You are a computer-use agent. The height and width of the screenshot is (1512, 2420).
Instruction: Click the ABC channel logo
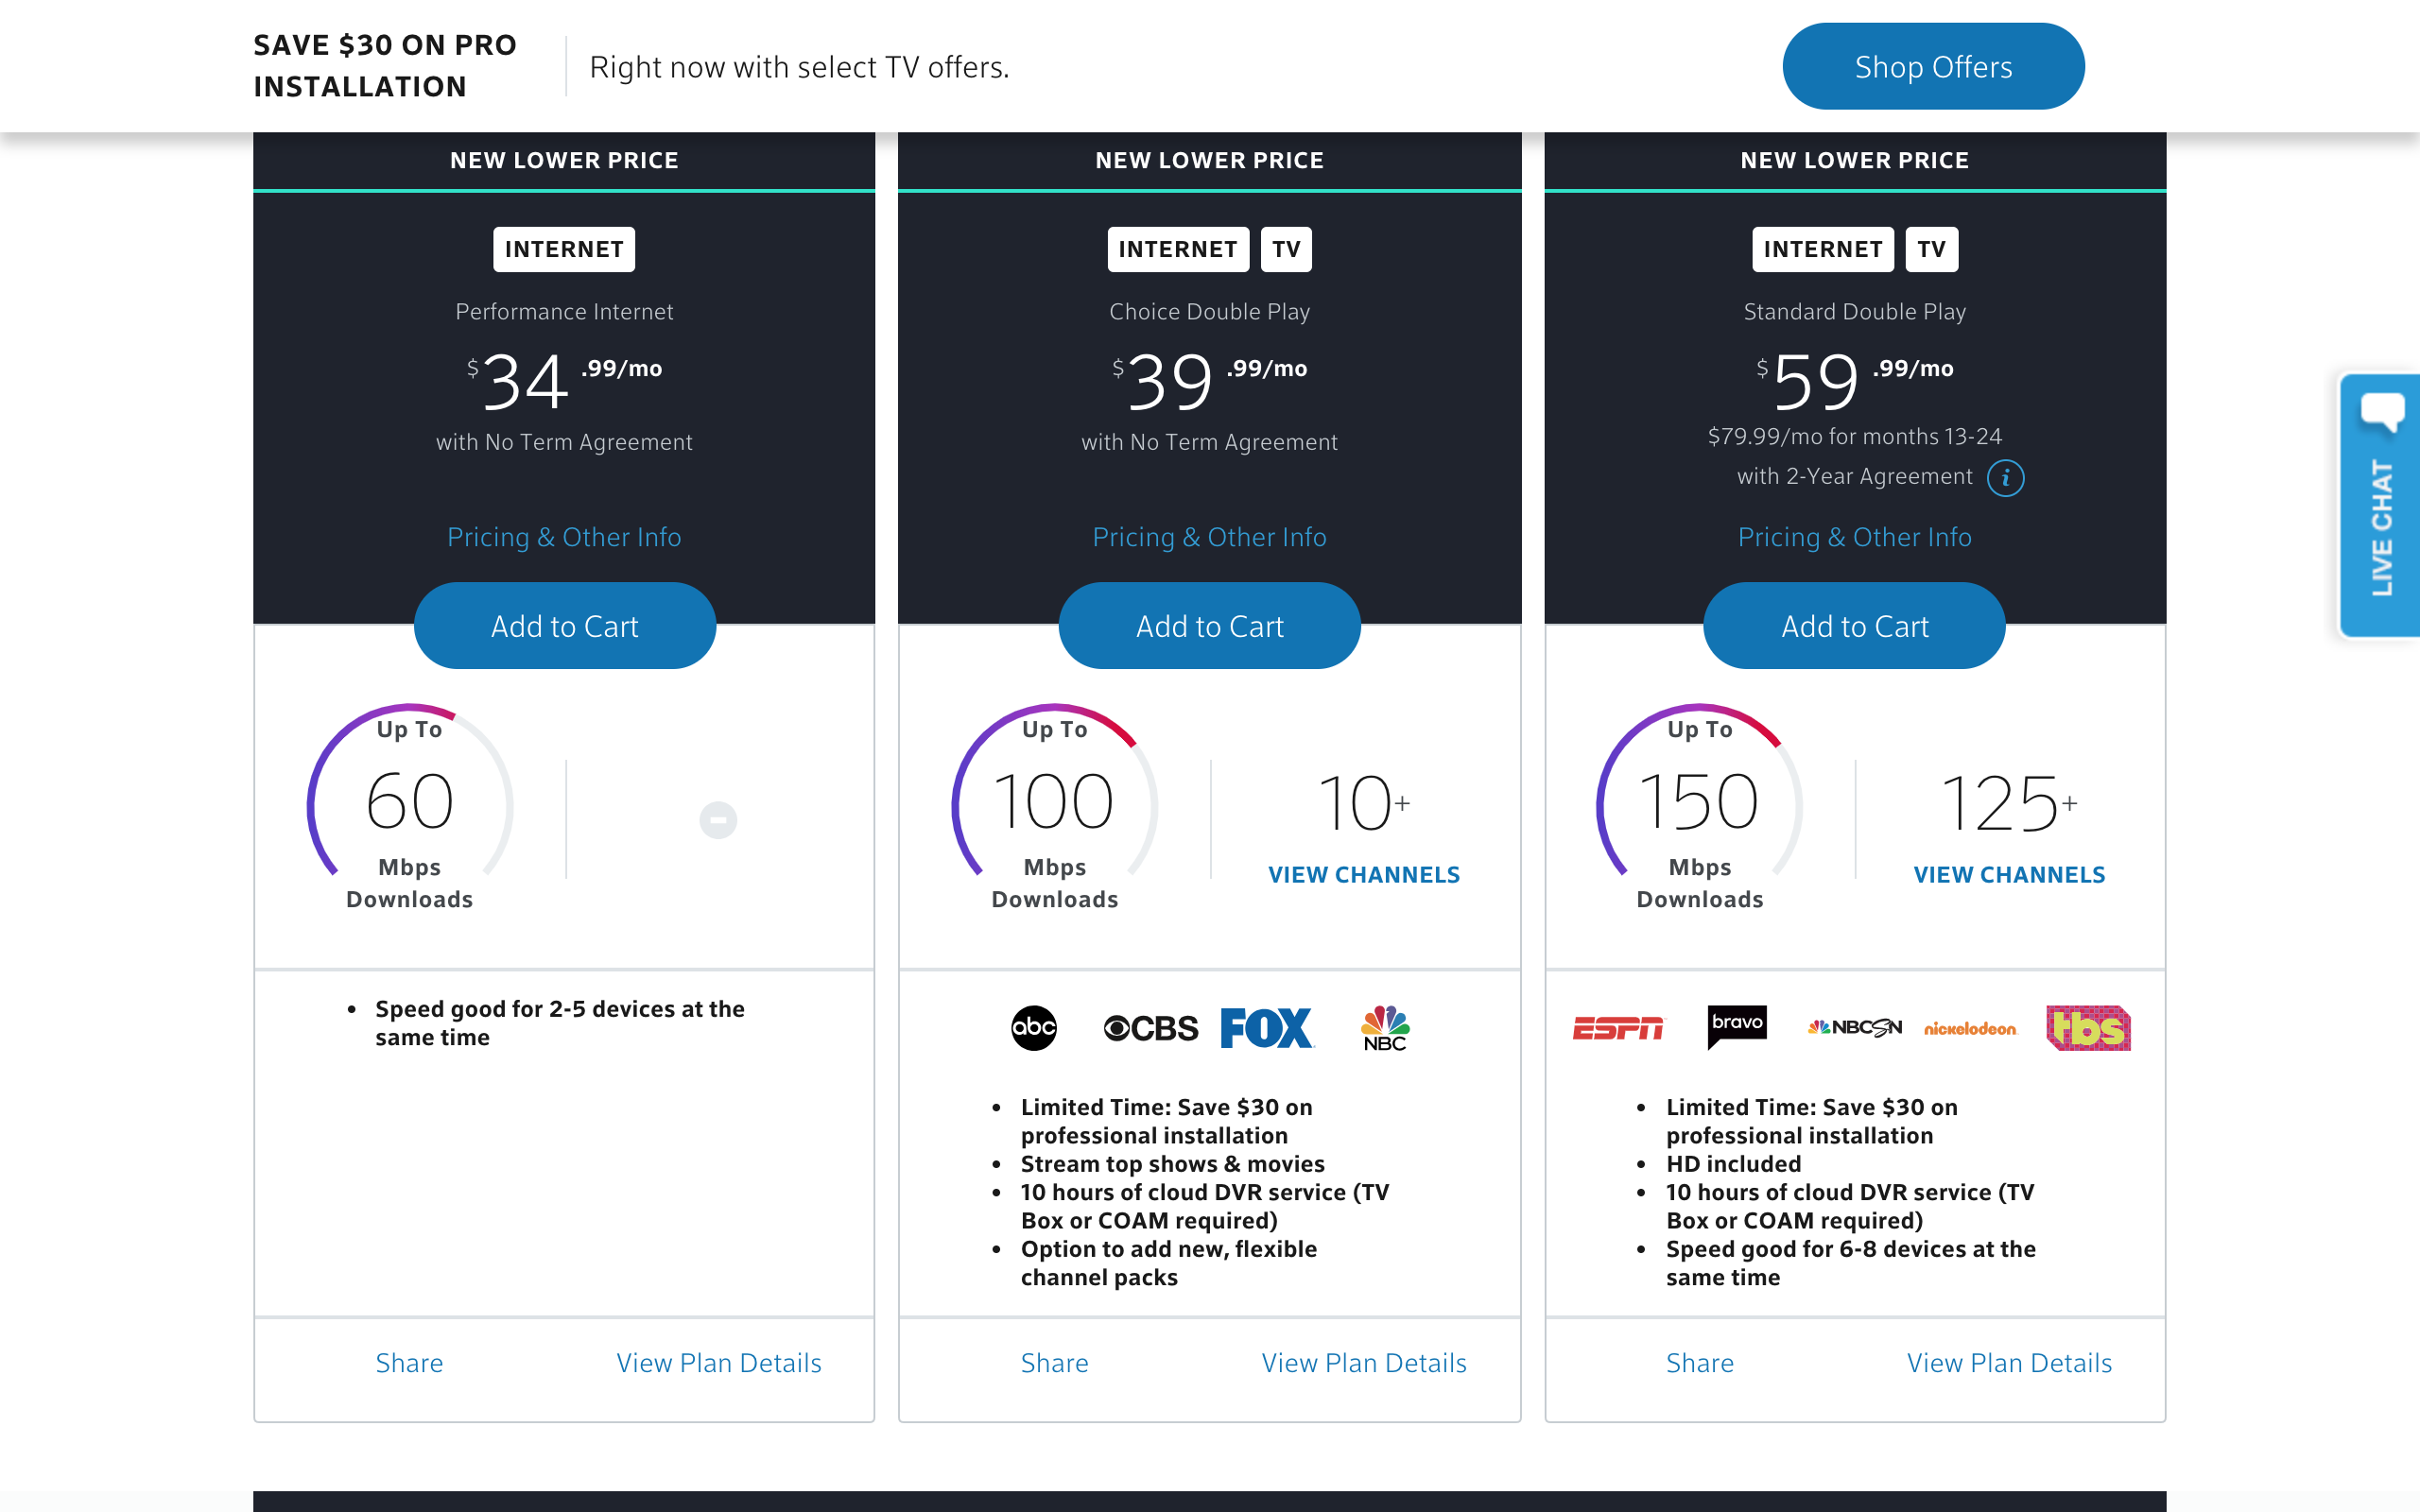[x=1034, y=1028]
